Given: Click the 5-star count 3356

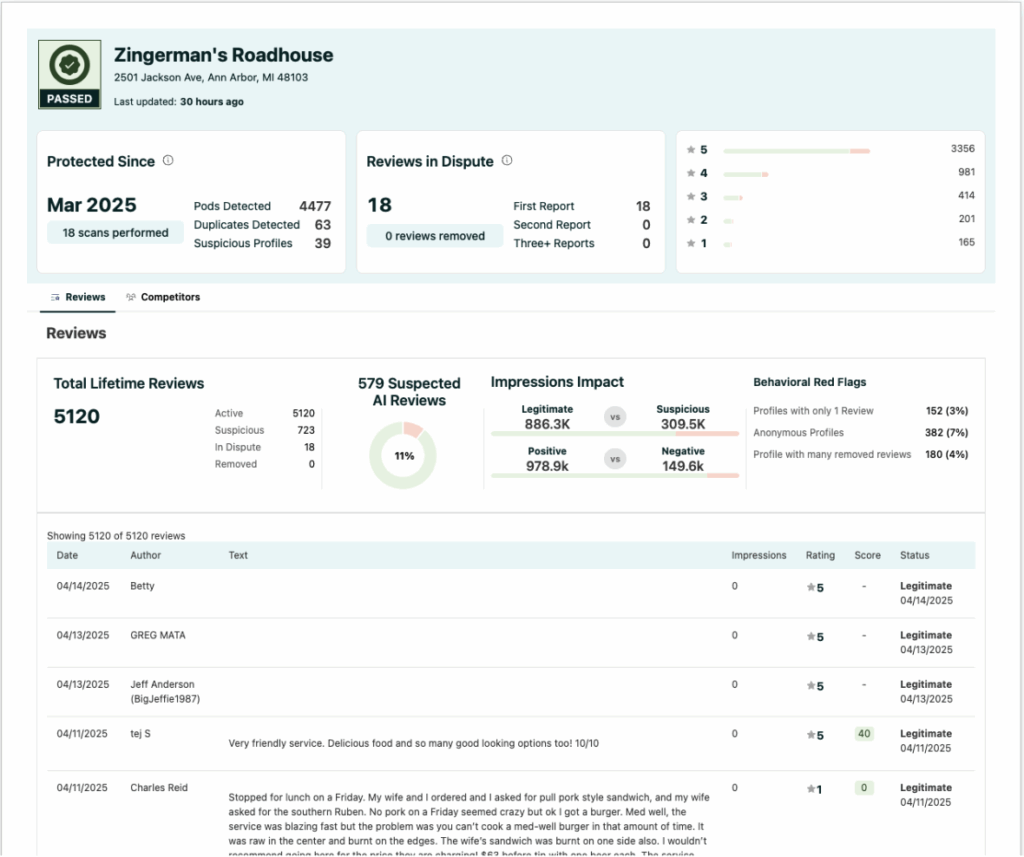Looking at the screenshot, I should point(963,149).
